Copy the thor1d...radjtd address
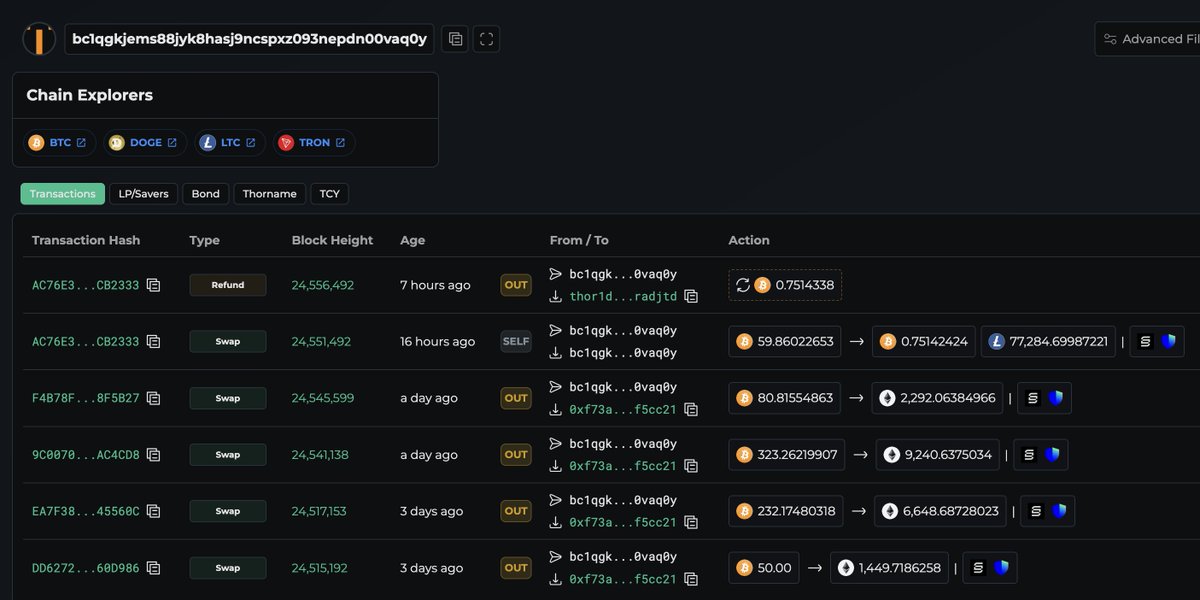 [691, 296]
